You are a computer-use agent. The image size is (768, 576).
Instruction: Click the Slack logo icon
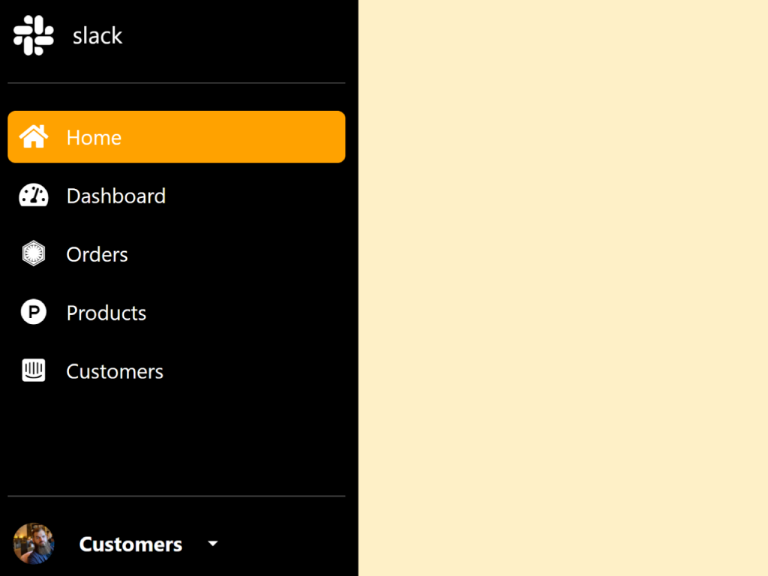[x=33, y=36]
